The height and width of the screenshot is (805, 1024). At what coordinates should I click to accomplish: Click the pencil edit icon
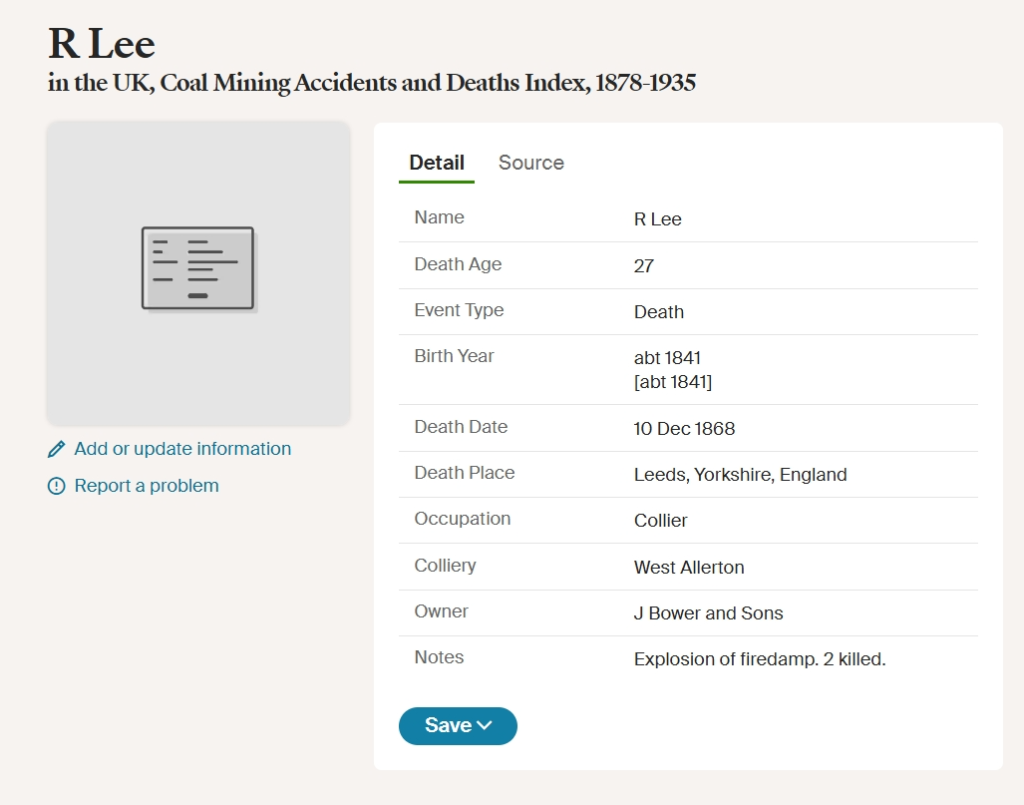click(56, 449)
